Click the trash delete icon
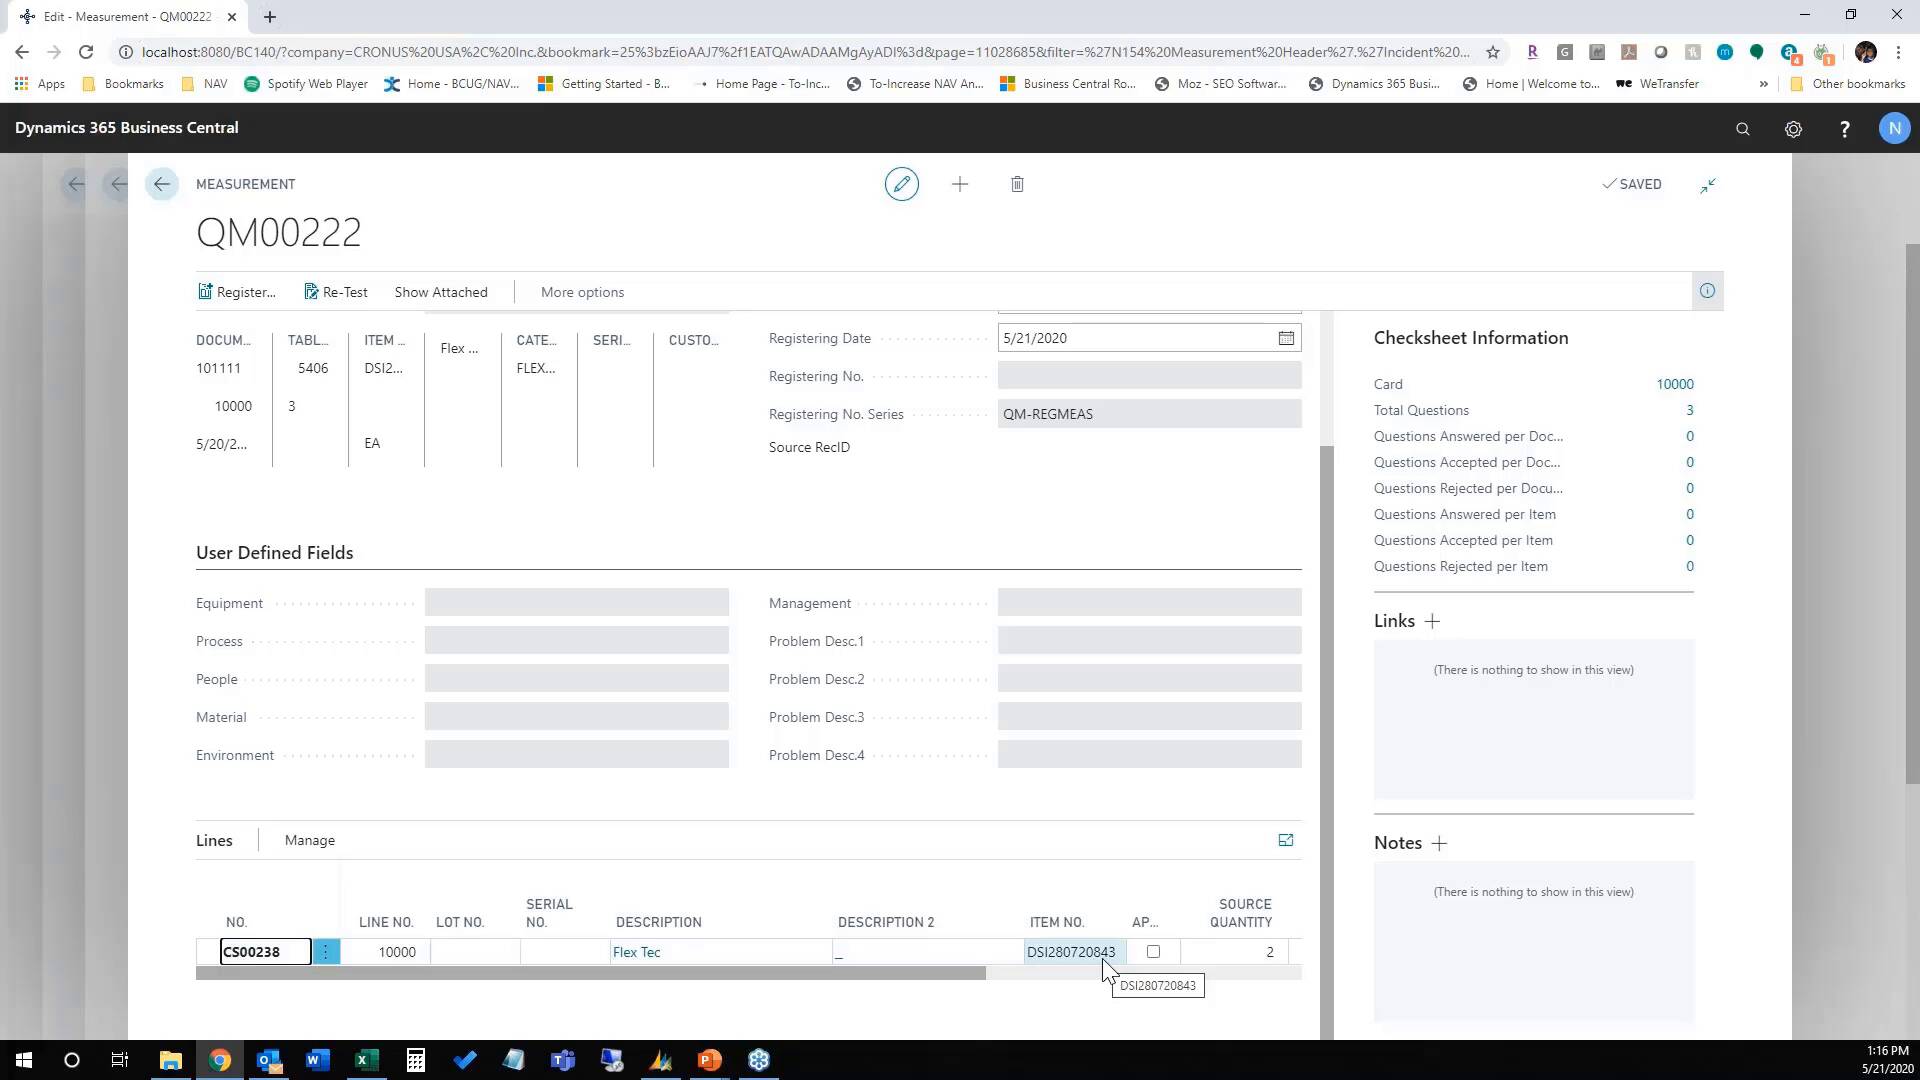Screen dimensions: 1920x1080 (1017, 184)
